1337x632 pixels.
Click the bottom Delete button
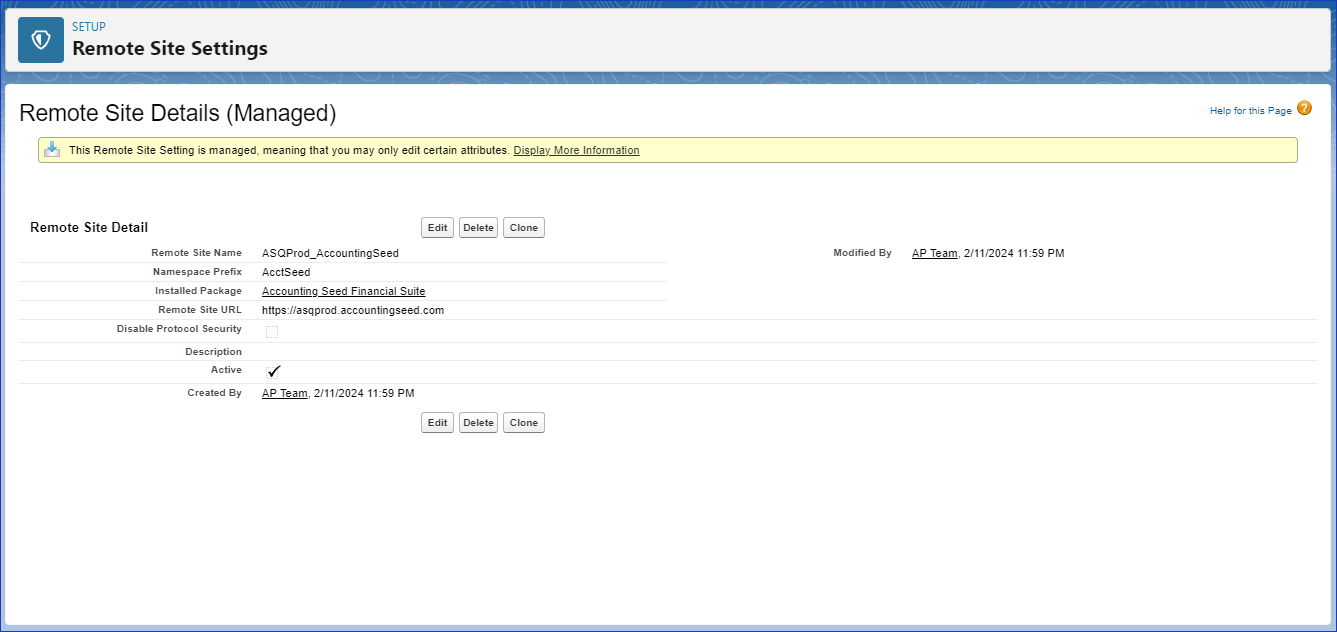tap(478, 423)
